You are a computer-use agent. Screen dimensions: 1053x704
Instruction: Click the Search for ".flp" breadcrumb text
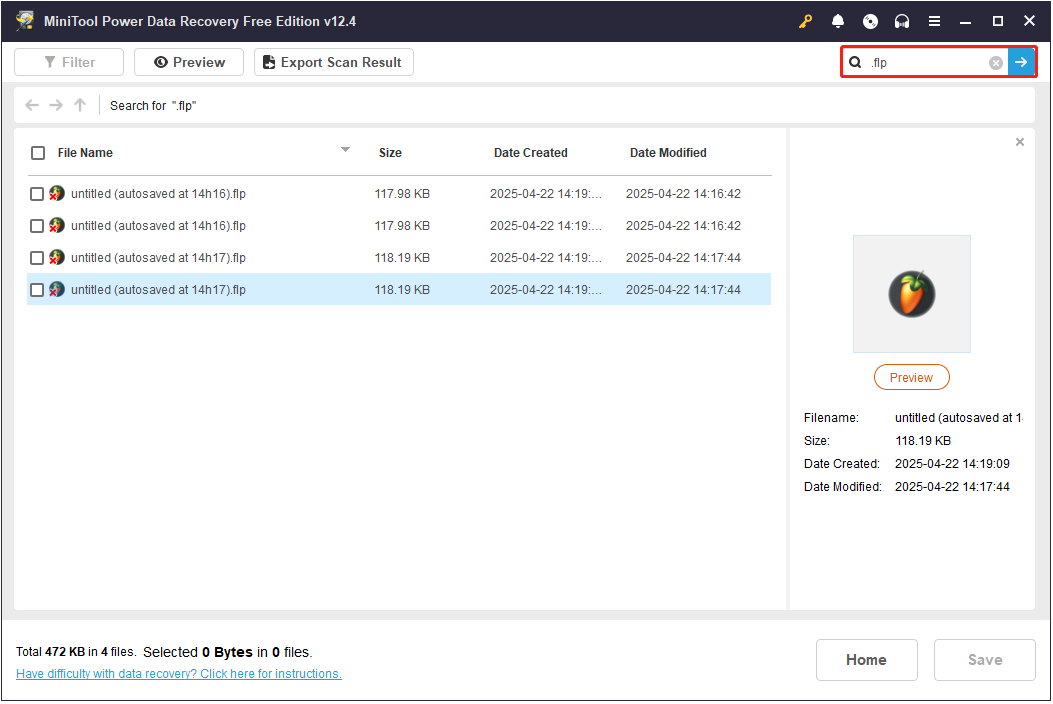click(153, 106)
